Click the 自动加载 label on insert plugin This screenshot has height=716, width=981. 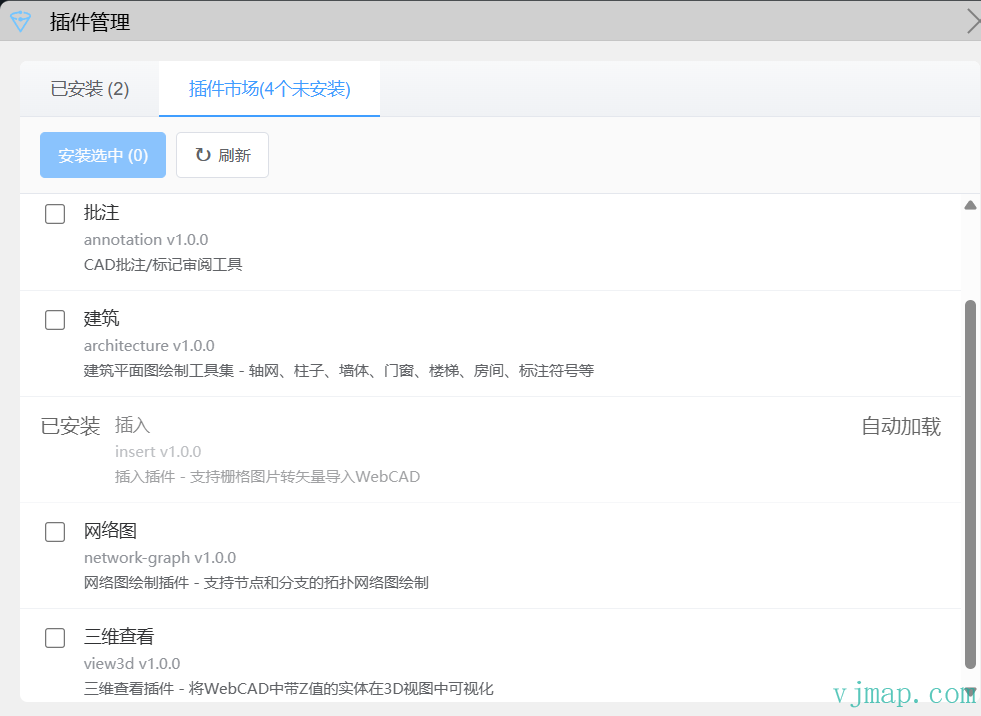(901, 427)
